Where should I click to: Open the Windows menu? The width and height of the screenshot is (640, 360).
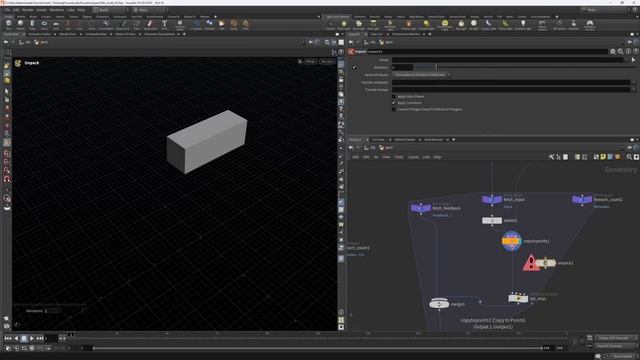[x=56, y=10]
